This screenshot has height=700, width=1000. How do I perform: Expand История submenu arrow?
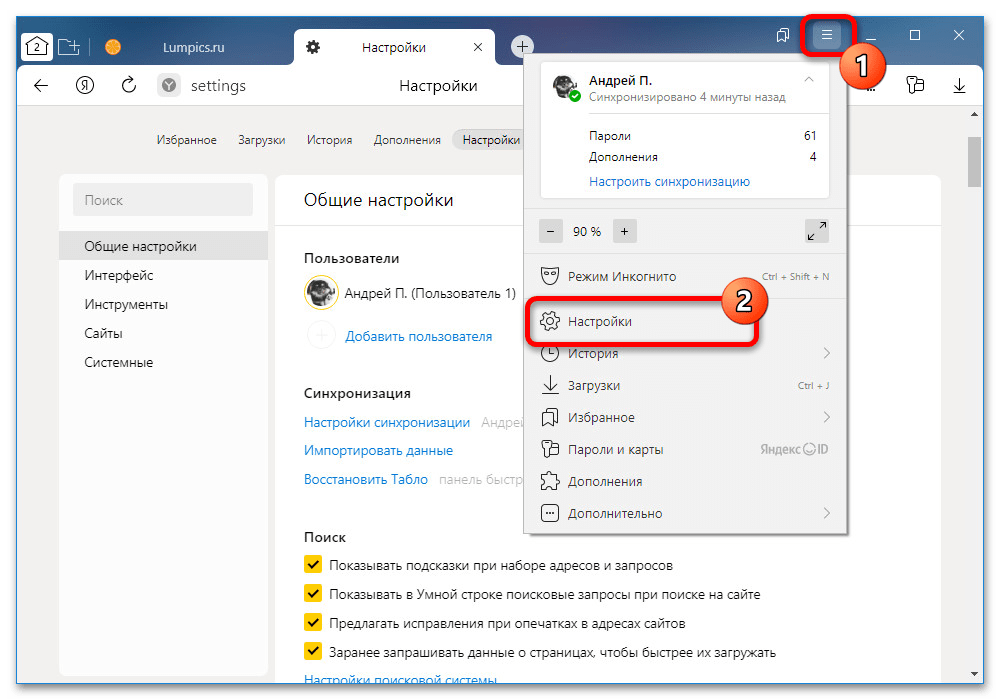pos(827,353)
